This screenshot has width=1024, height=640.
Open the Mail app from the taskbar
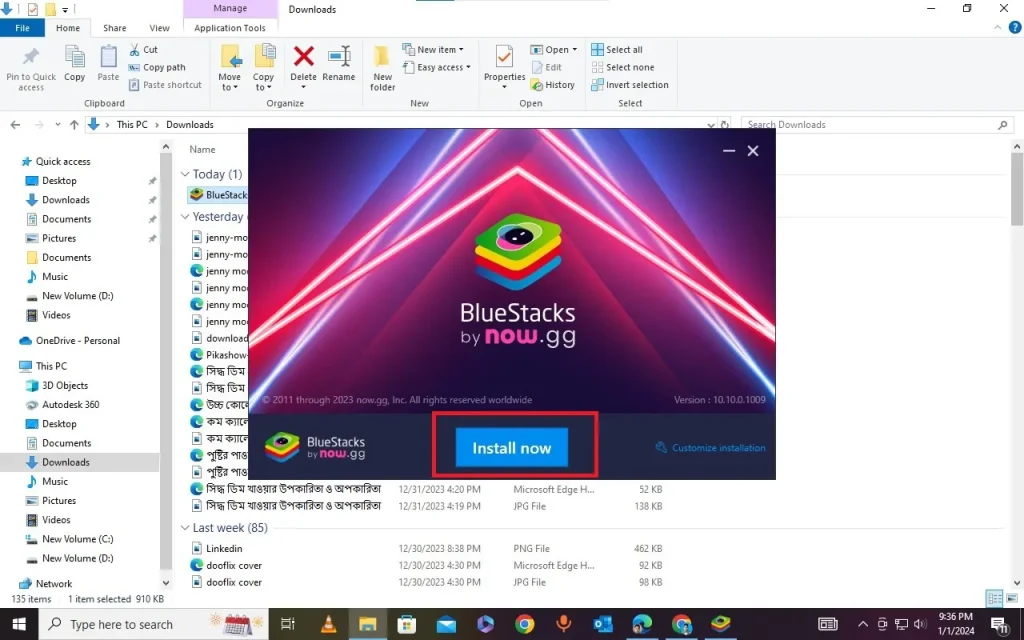click(446, 624)
